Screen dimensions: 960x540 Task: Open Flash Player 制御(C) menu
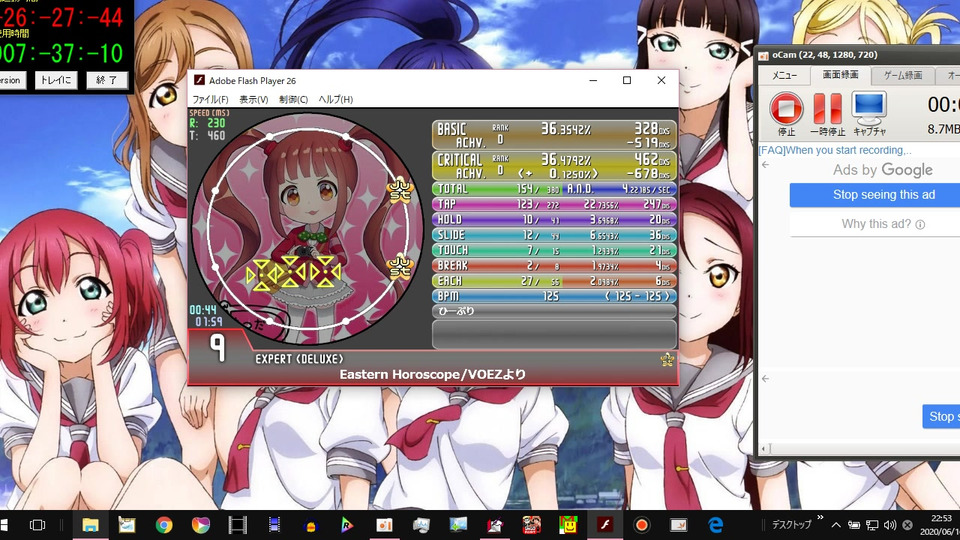click(x=293, y=99)
